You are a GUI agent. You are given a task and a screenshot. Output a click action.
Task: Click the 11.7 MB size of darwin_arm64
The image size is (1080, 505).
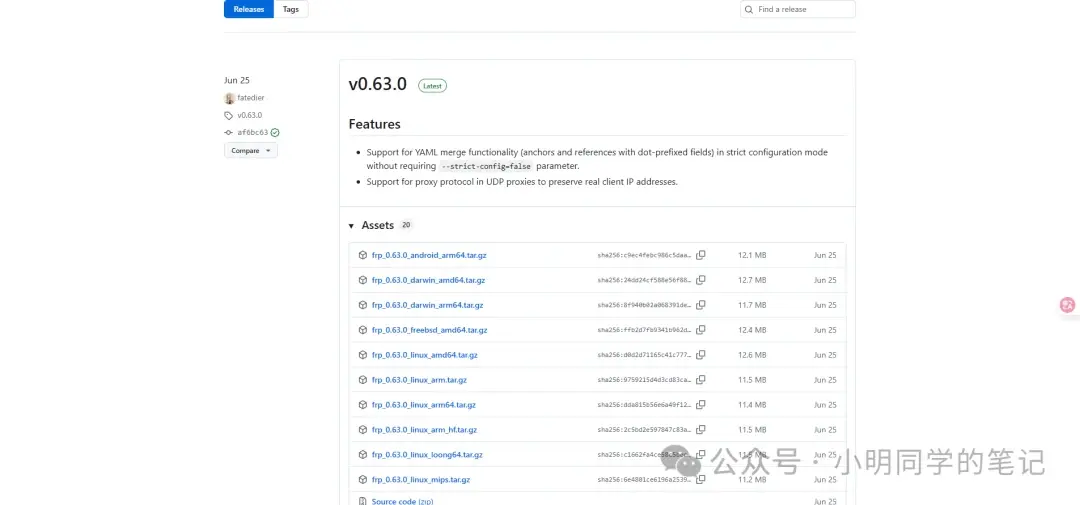[752, 305]
